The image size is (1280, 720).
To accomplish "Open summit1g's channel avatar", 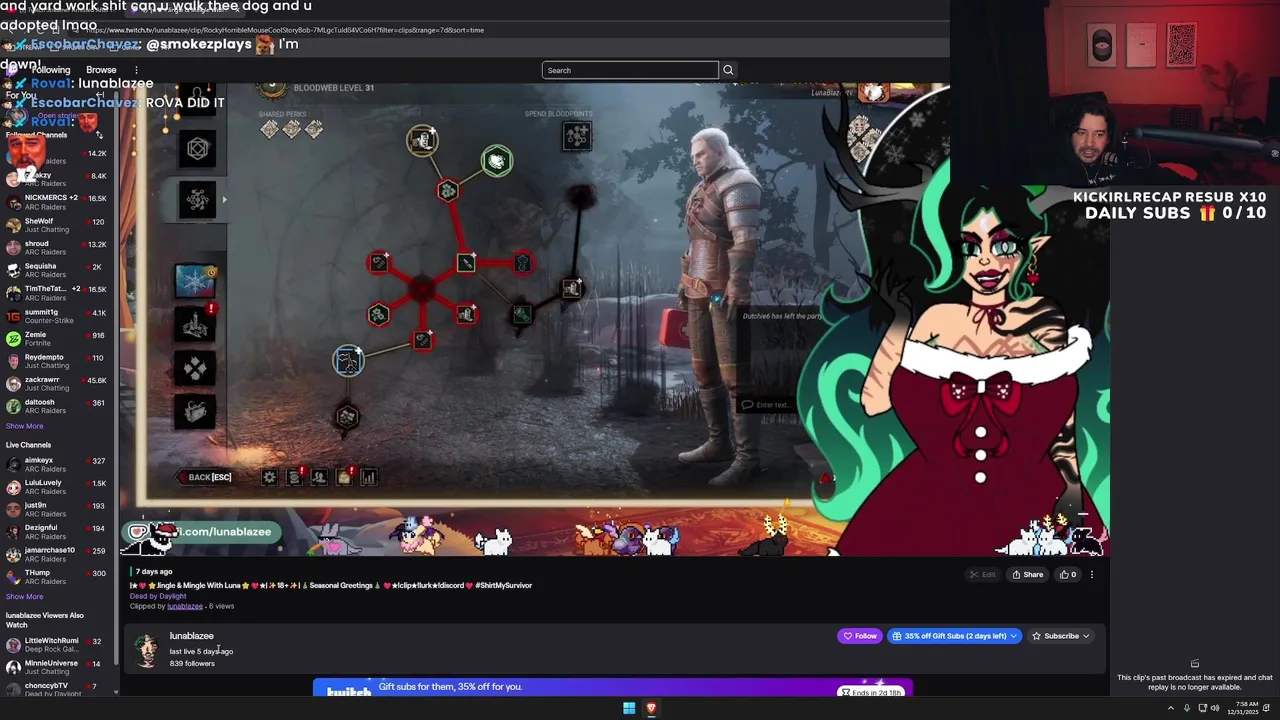I will 13,316.
